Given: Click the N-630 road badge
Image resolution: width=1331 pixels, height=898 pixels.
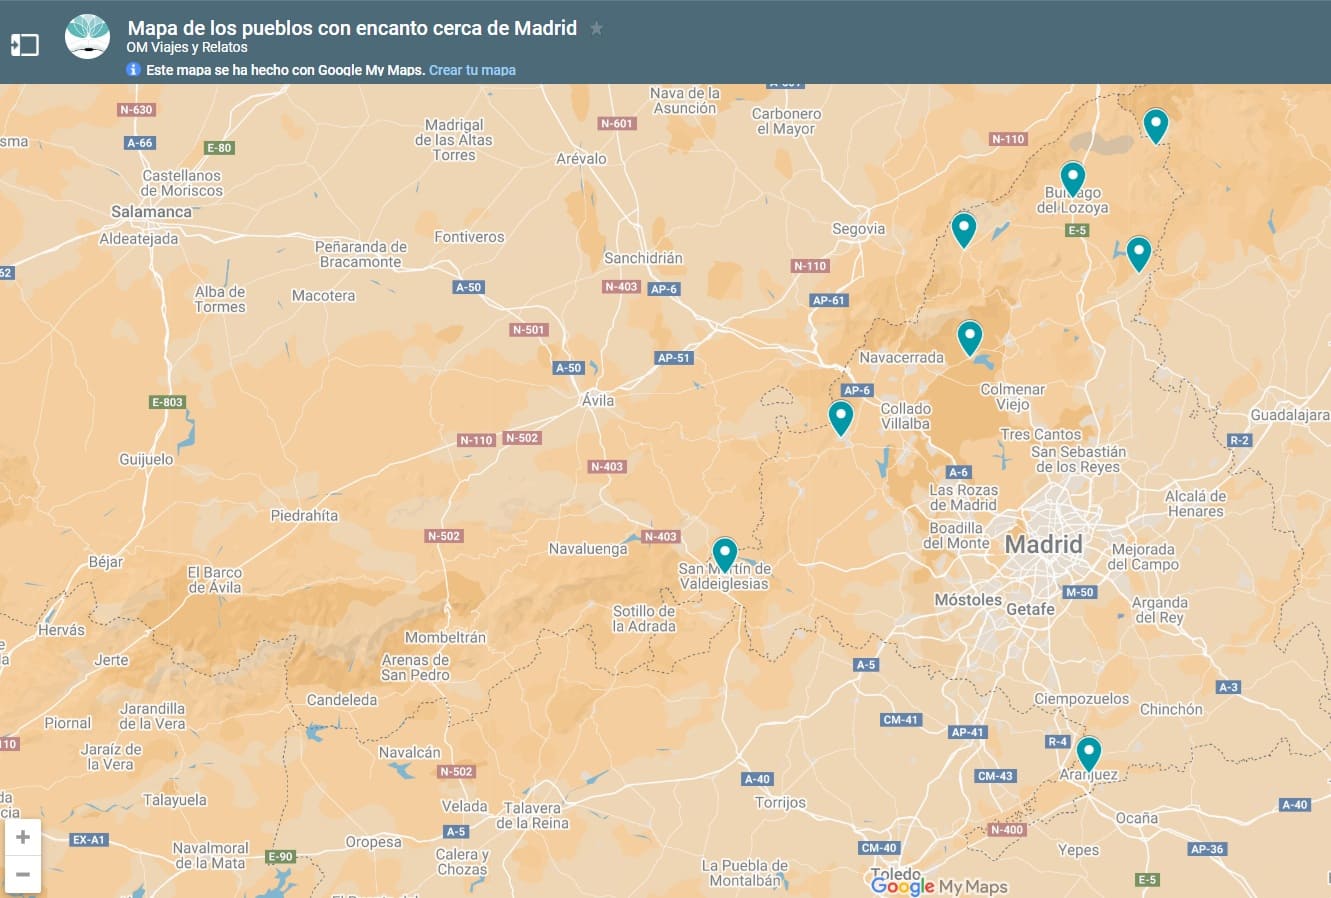Looking at the screenshot, I should (136, 110).
